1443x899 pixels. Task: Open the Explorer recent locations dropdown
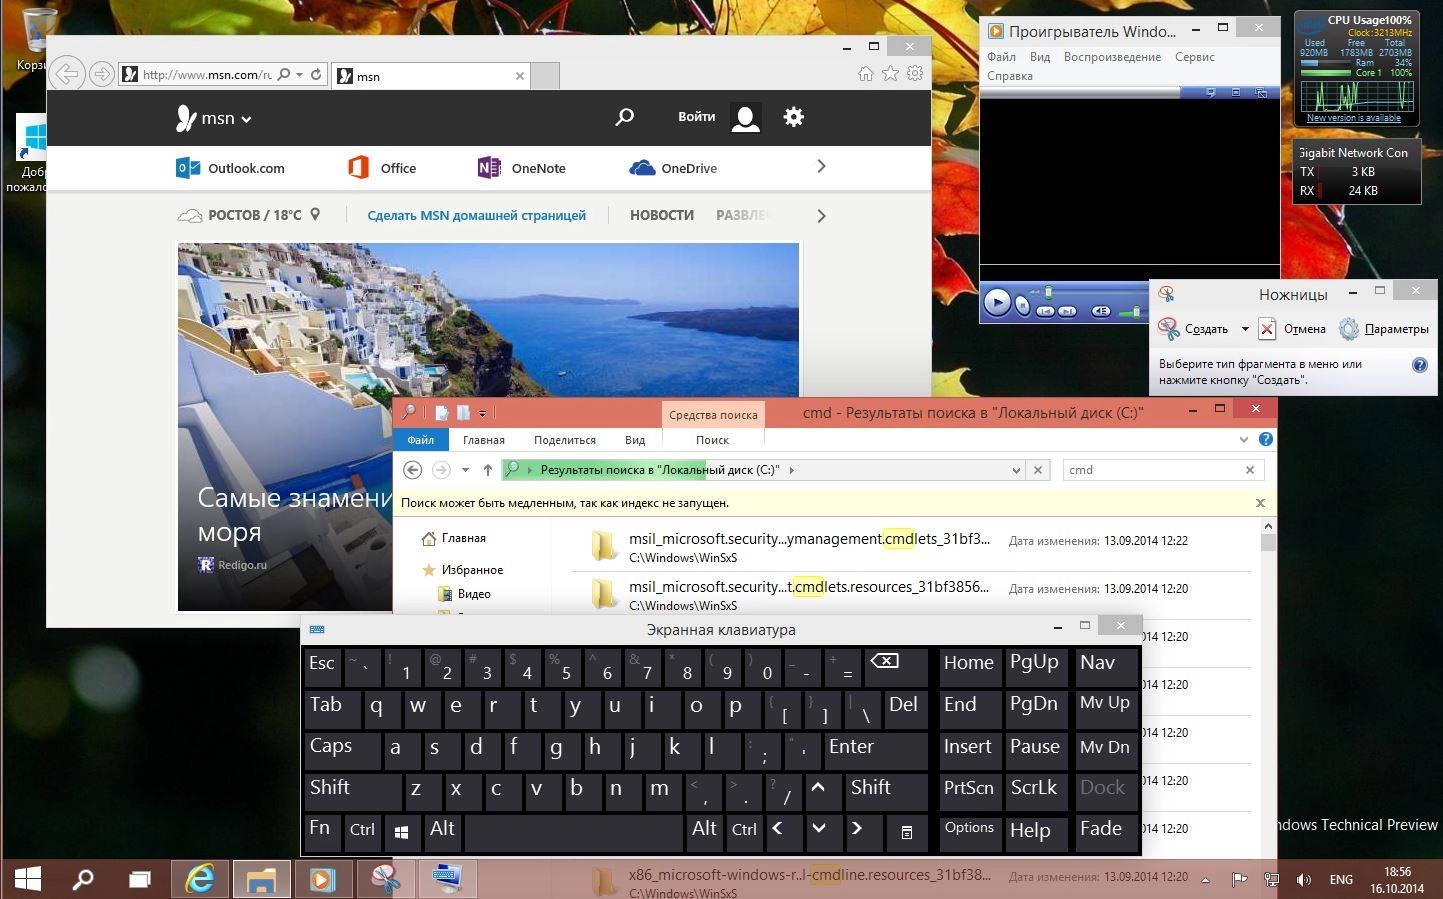(x=465, y=470)
